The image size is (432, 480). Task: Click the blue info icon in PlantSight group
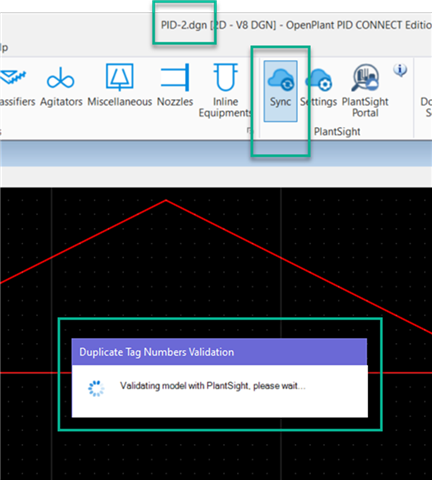(x=400, y=70)
